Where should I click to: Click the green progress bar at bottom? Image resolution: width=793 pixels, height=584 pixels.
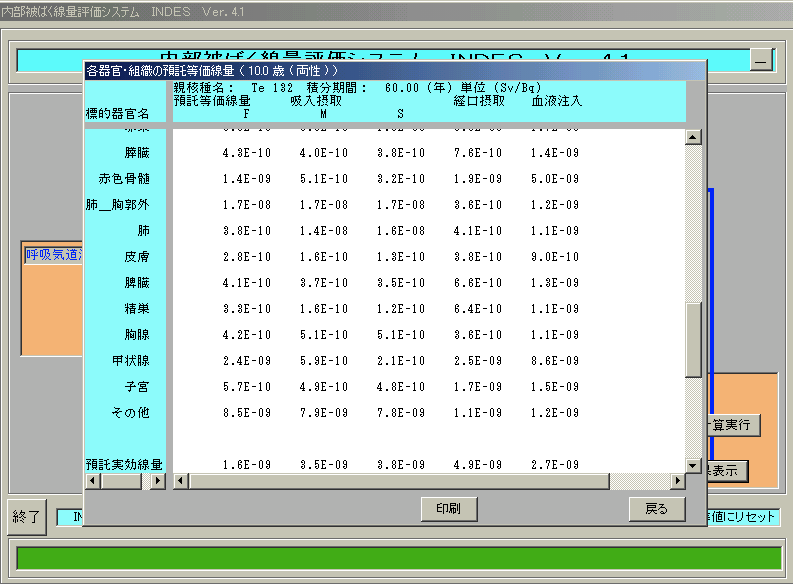396,558
